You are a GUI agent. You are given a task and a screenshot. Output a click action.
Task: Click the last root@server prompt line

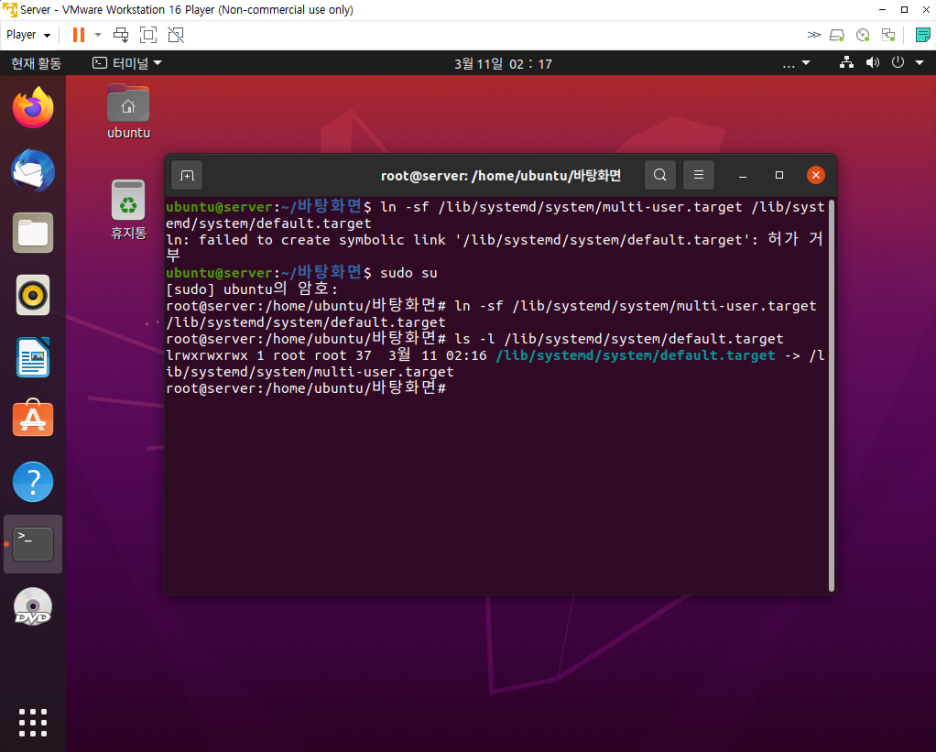(x=306, y=389)
